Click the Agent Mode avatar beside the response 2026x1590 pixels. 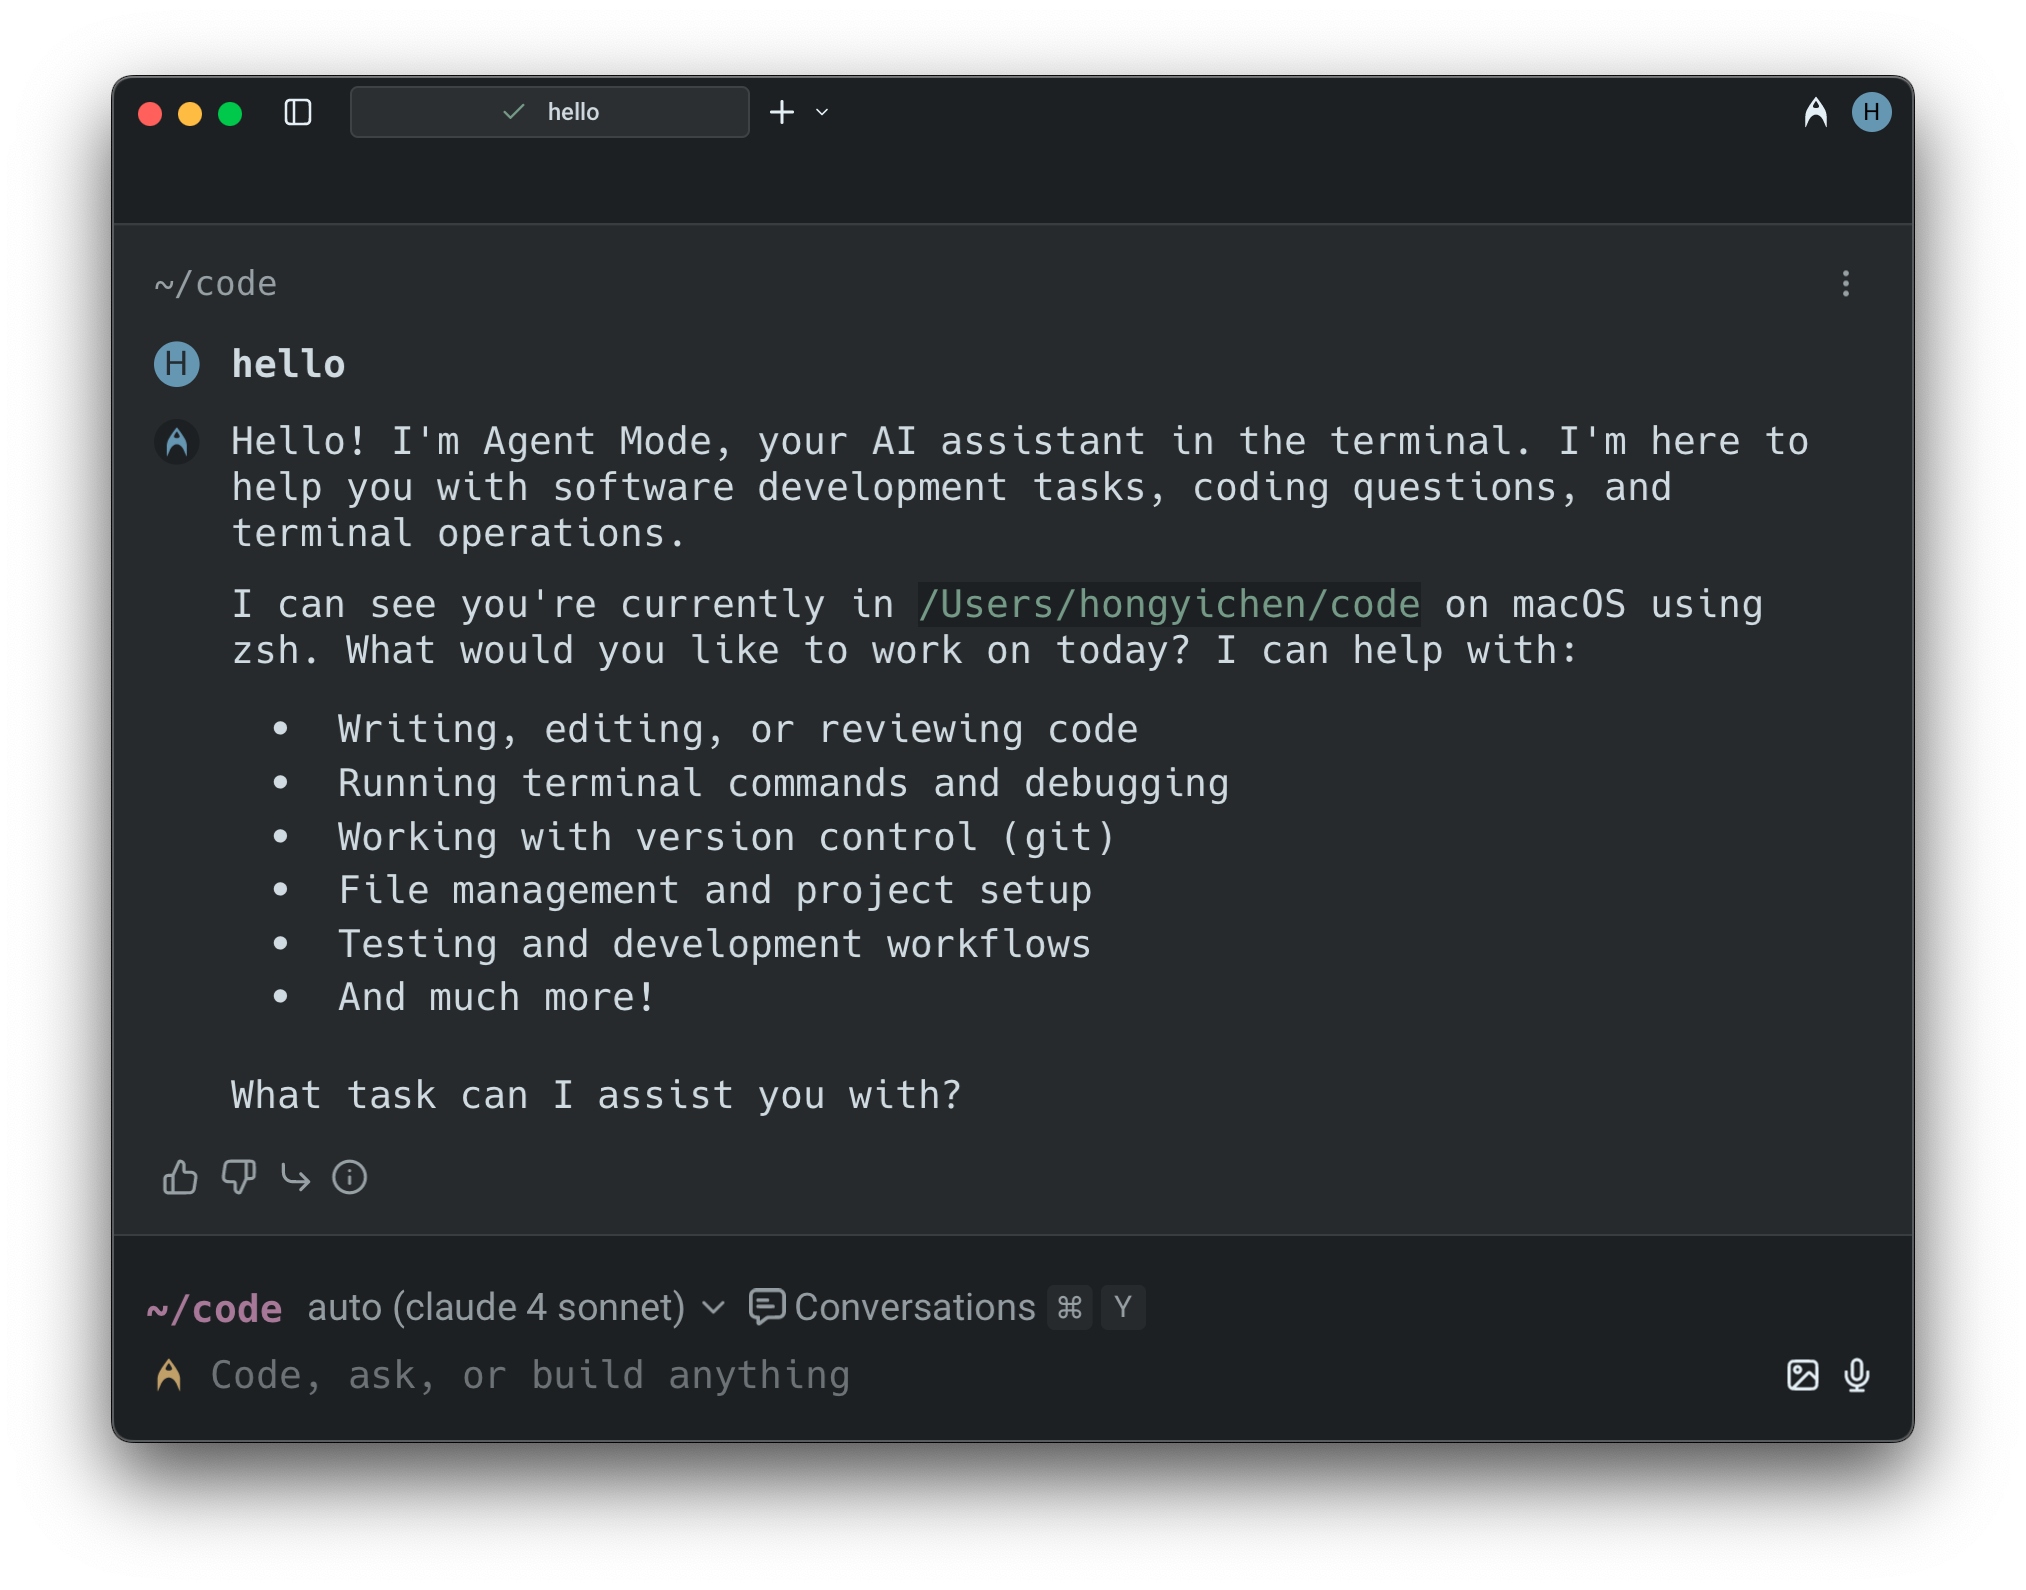point(177,441)
